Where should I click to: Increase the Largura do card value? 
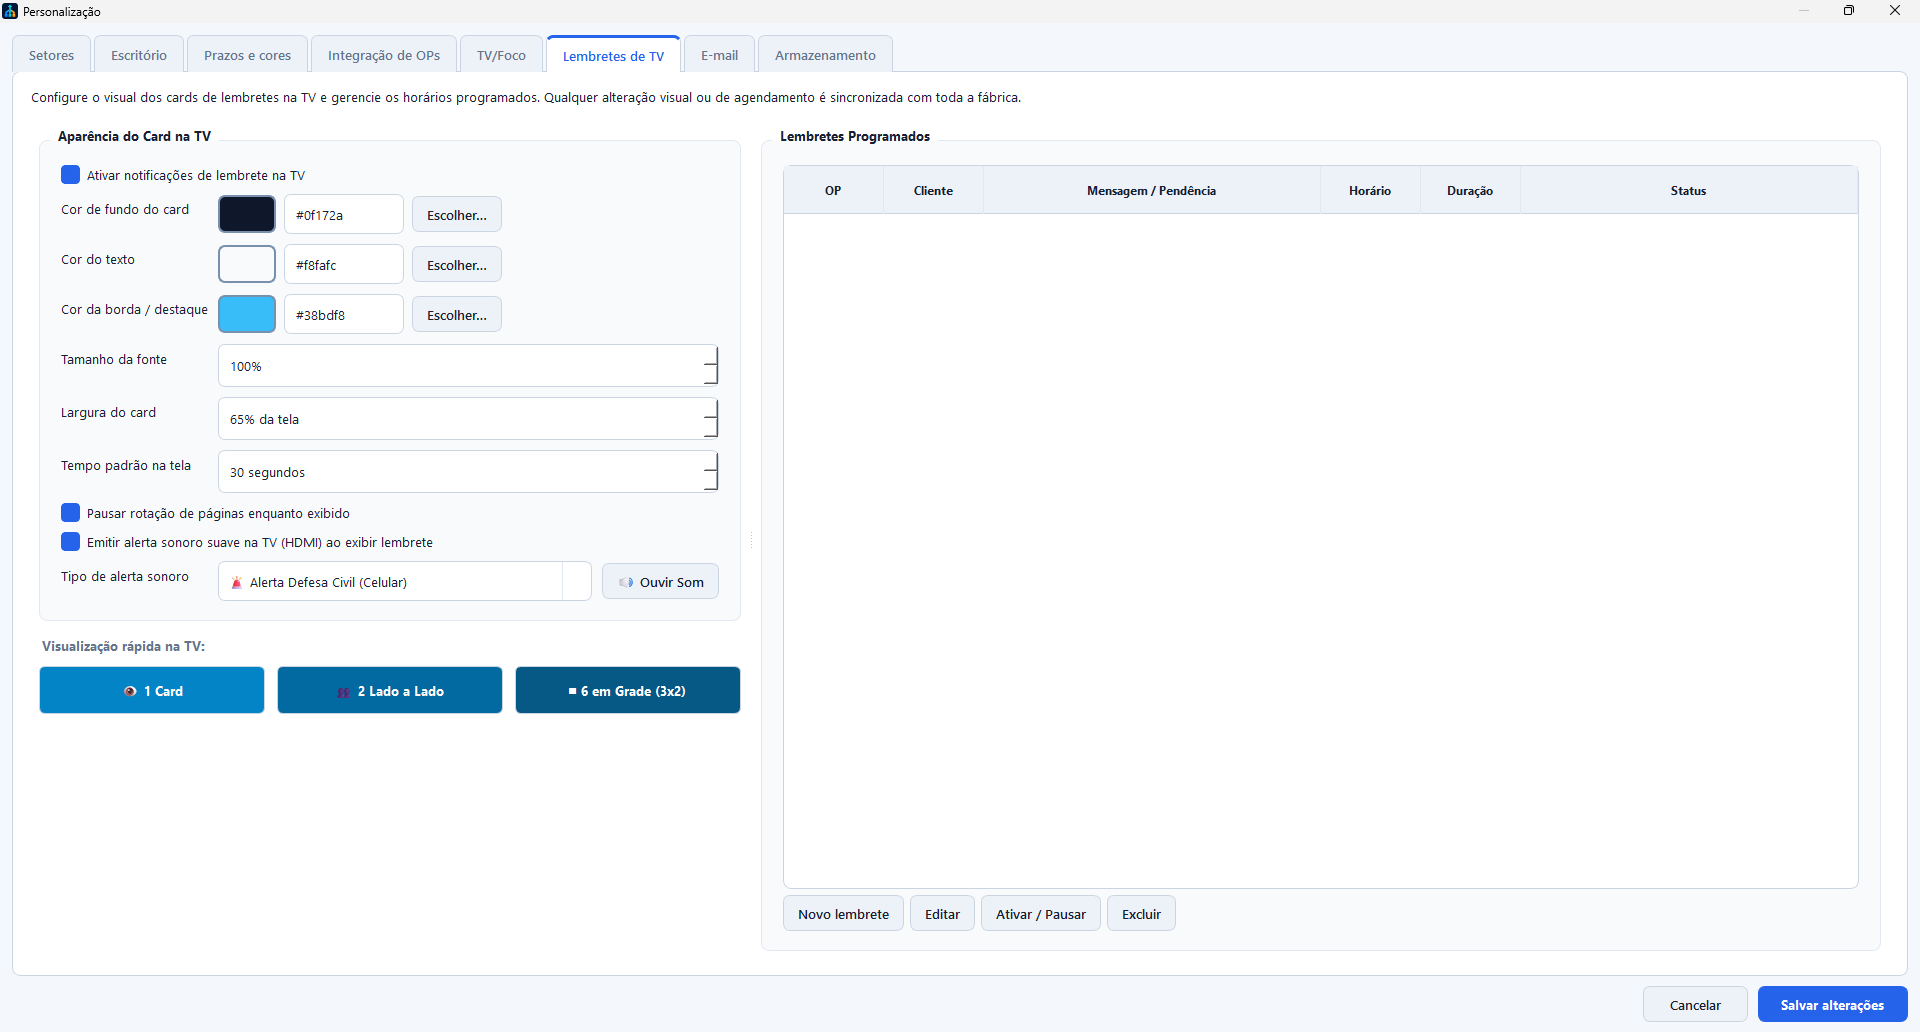click(710, 409)
